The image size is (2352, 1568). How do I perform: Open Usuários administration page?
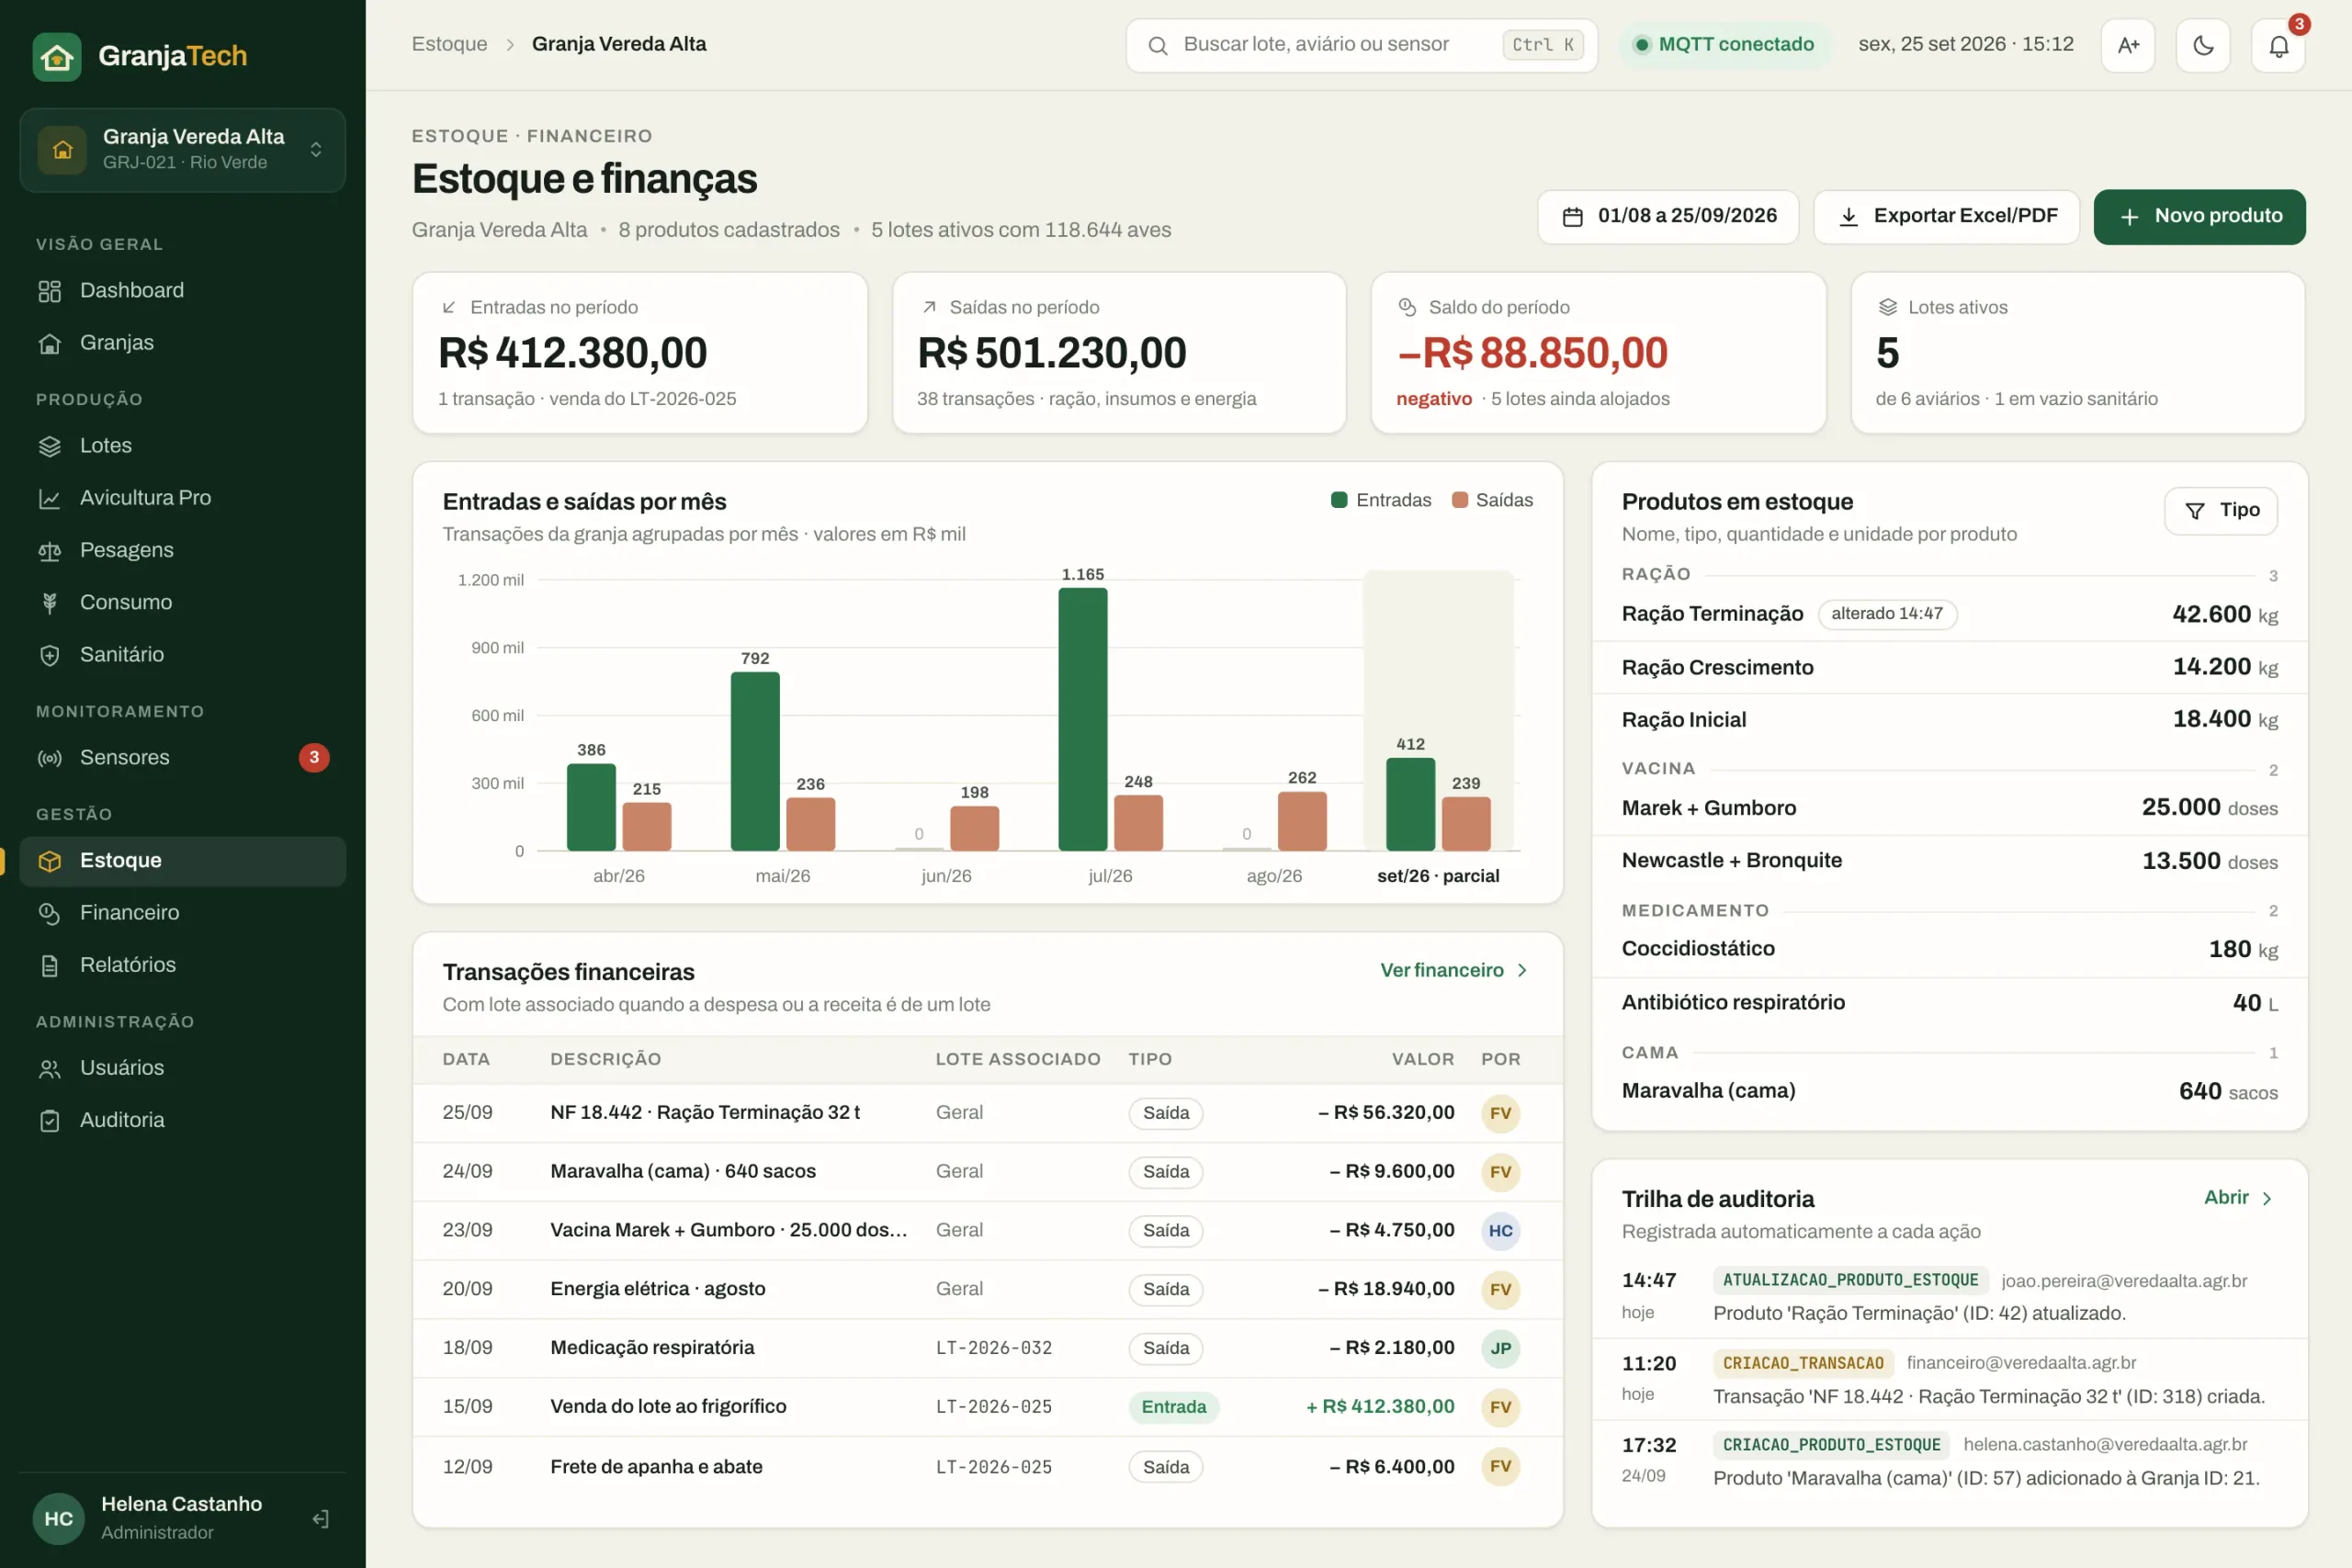pos(183,1067)
